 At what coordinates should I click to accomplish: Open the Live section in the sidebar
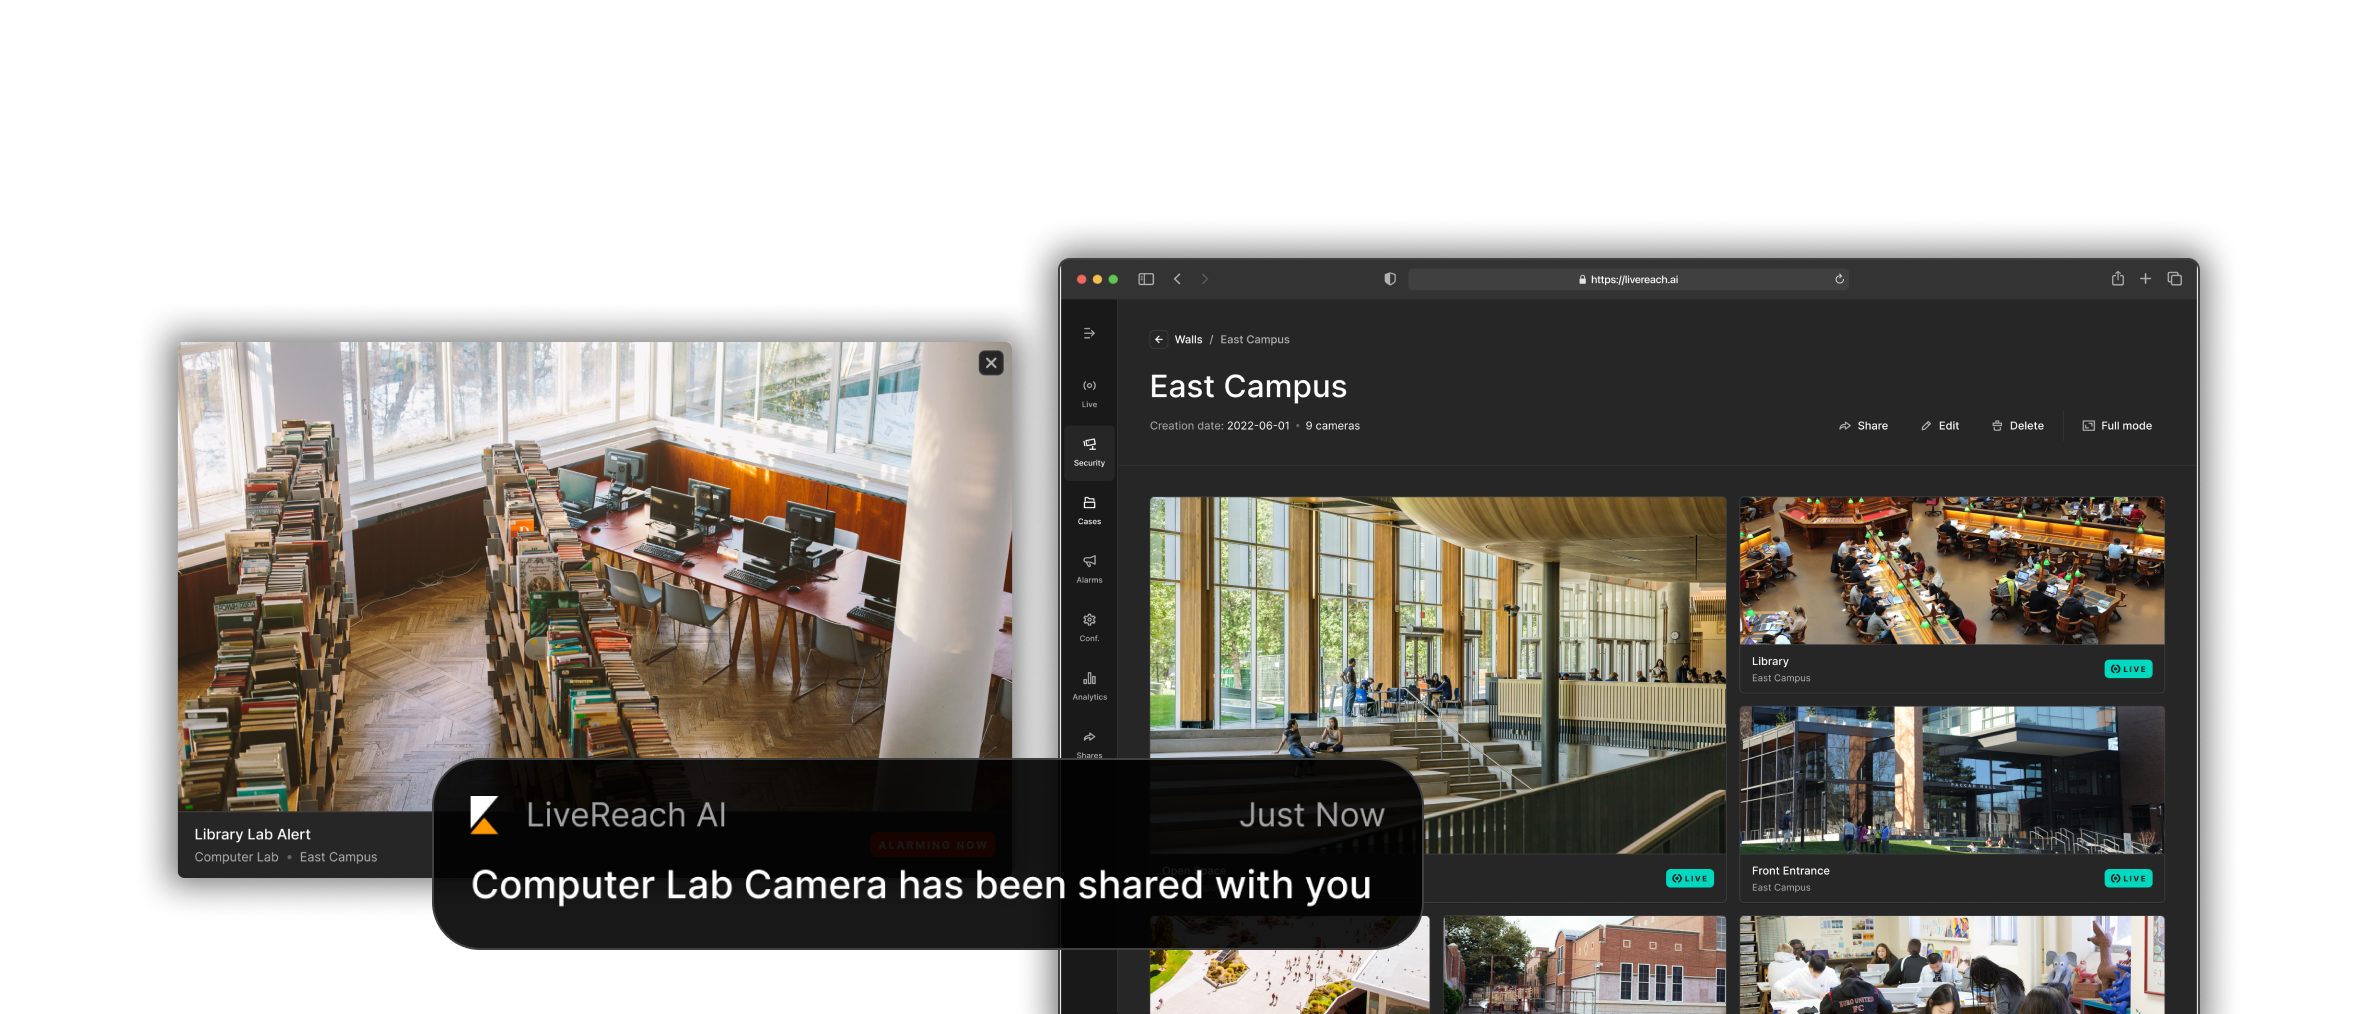[x=1089, y=393]
